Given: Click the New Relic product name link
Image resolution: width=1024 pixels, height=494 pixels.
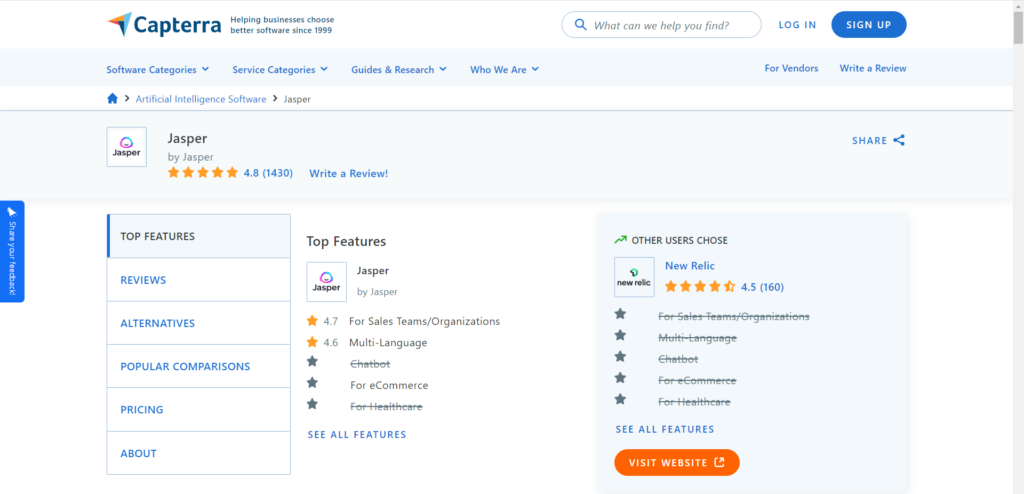Looking at the screenshot, I should click(x=690, y=265).
